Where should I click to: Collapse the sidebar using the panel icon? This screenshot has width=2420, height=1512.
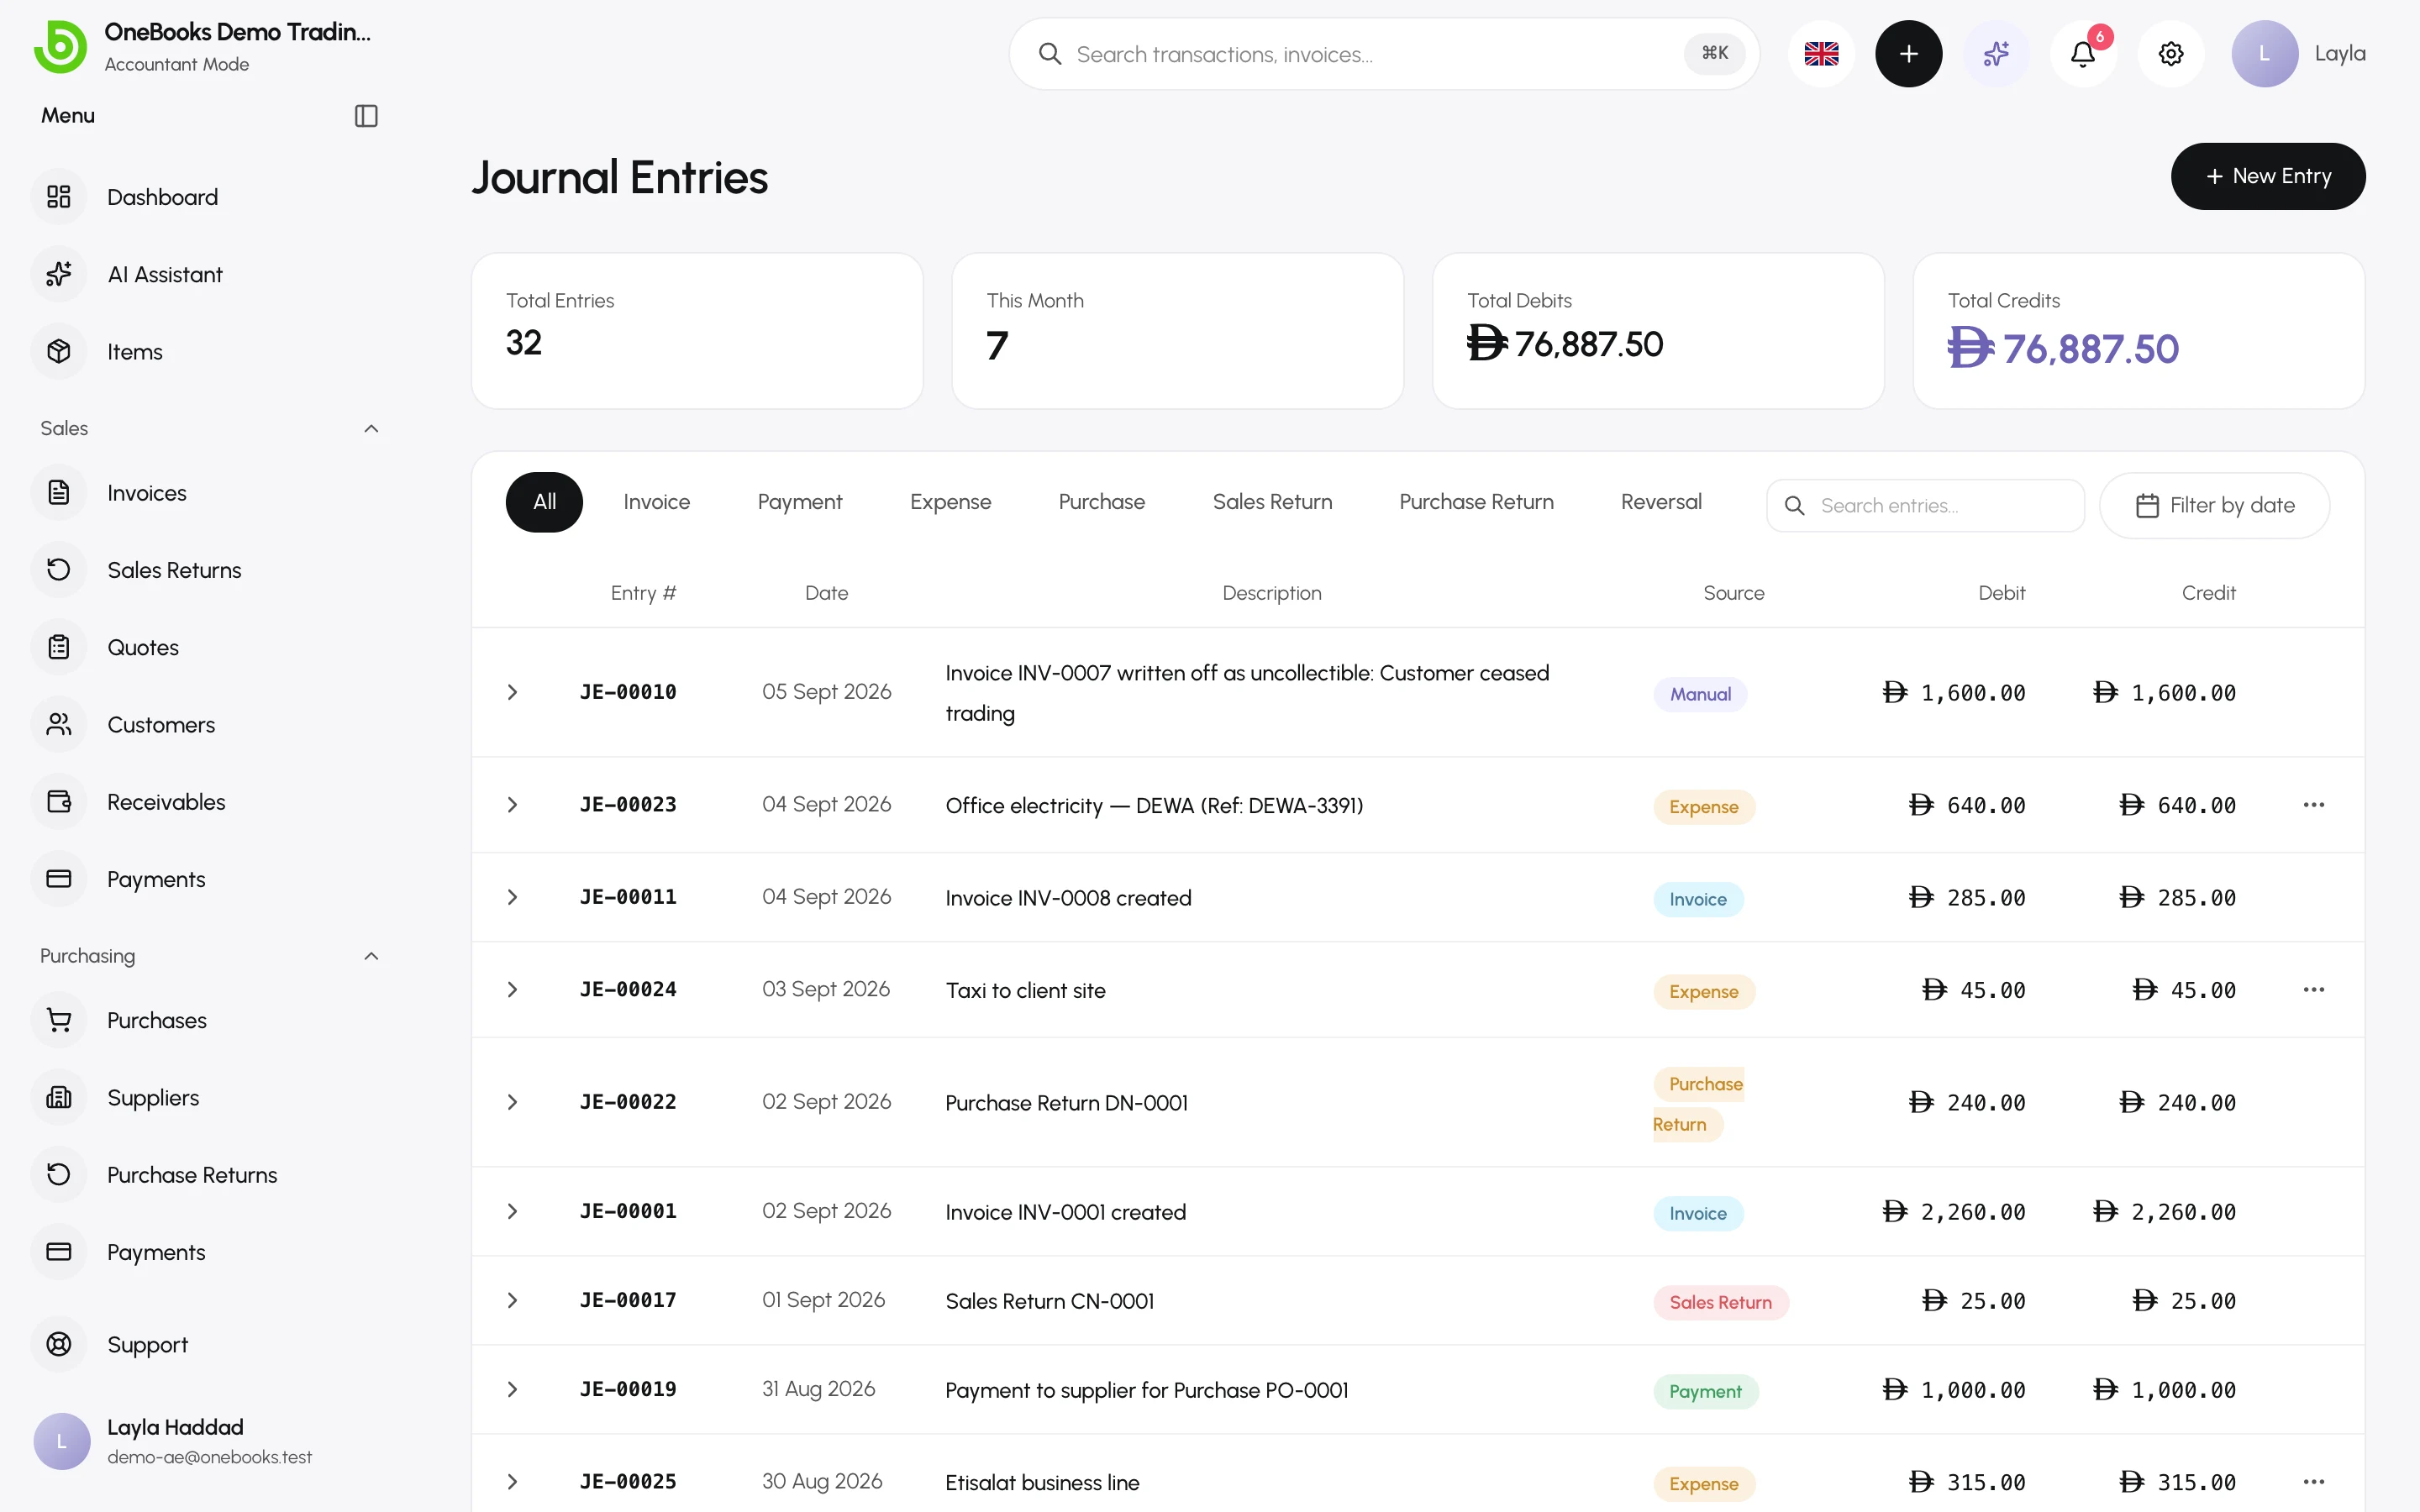pos(366,116)
